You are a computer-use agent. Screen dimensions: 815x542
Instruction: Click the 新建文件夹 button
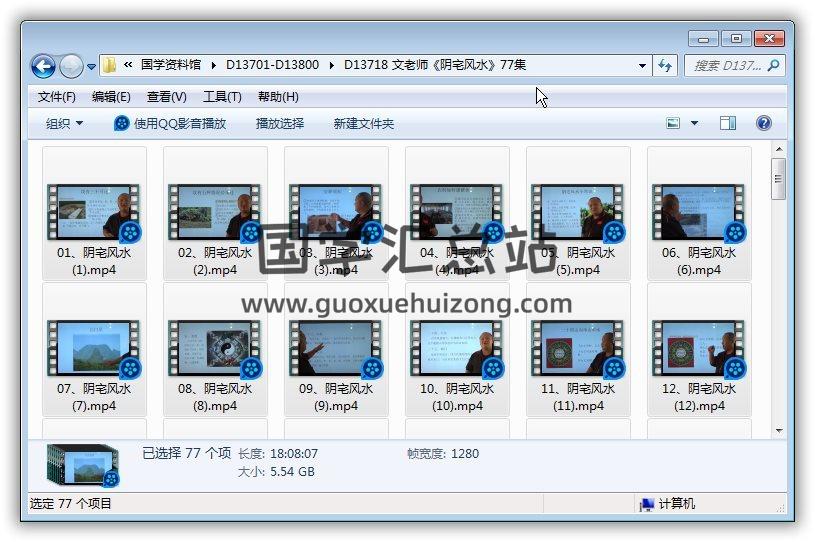pos(364,123)
